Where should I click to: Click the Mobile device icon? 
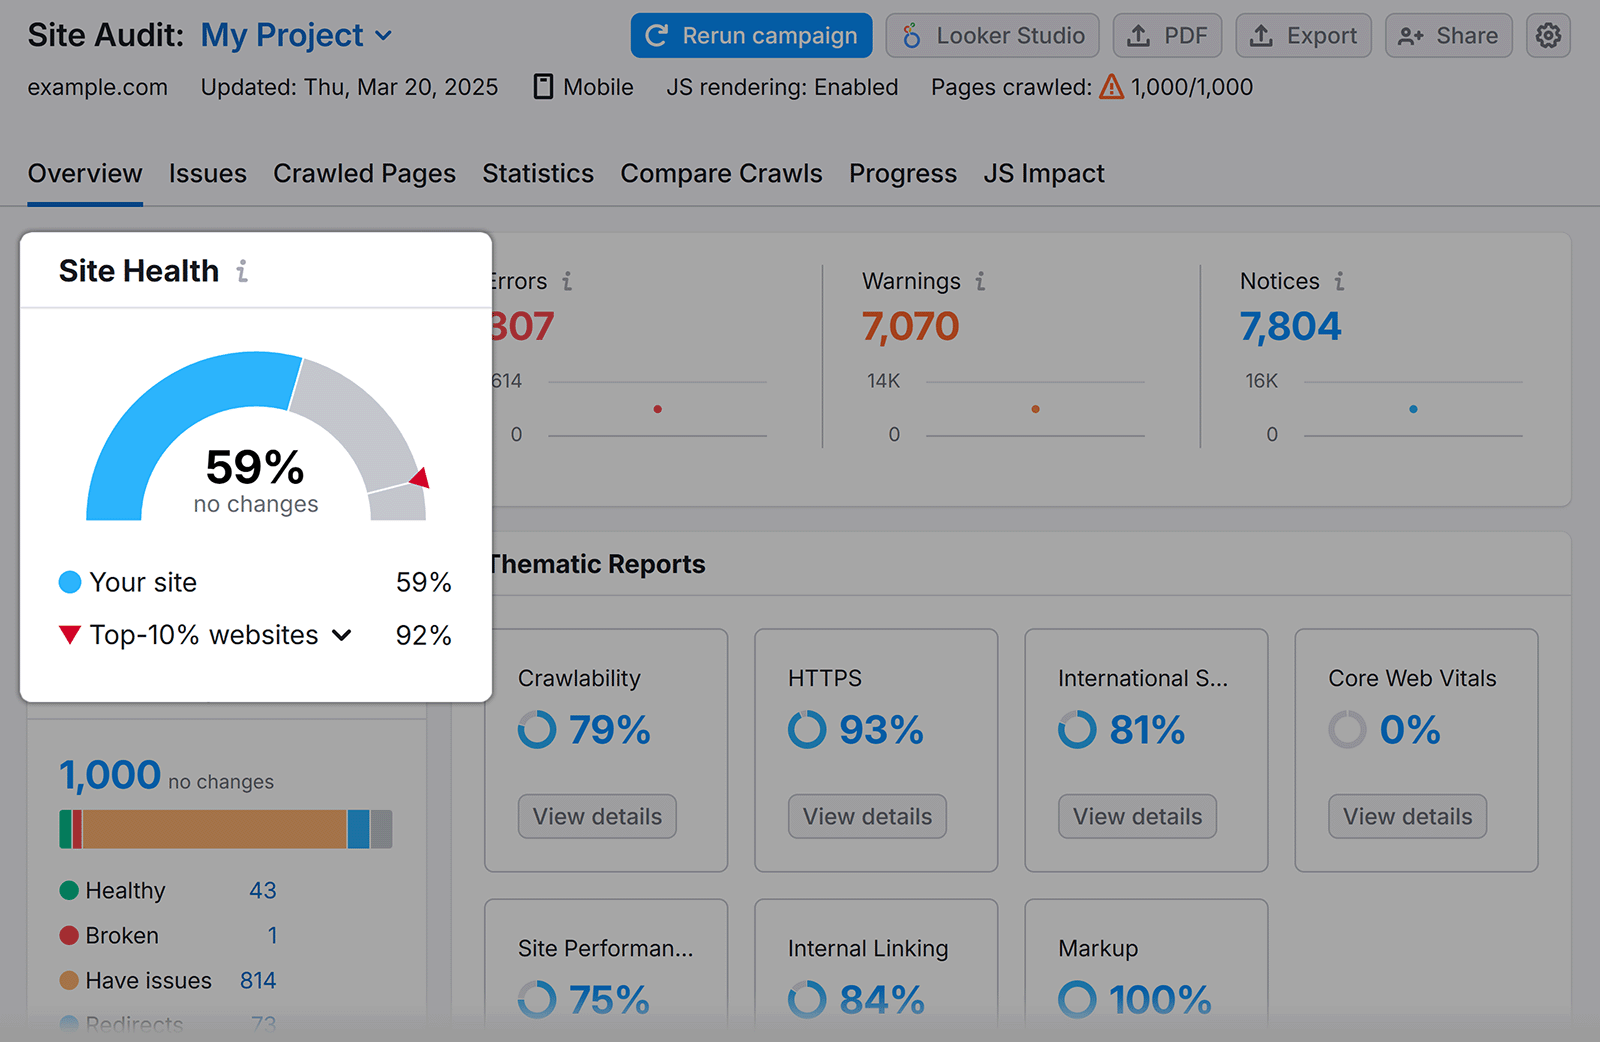click(541, 87)
